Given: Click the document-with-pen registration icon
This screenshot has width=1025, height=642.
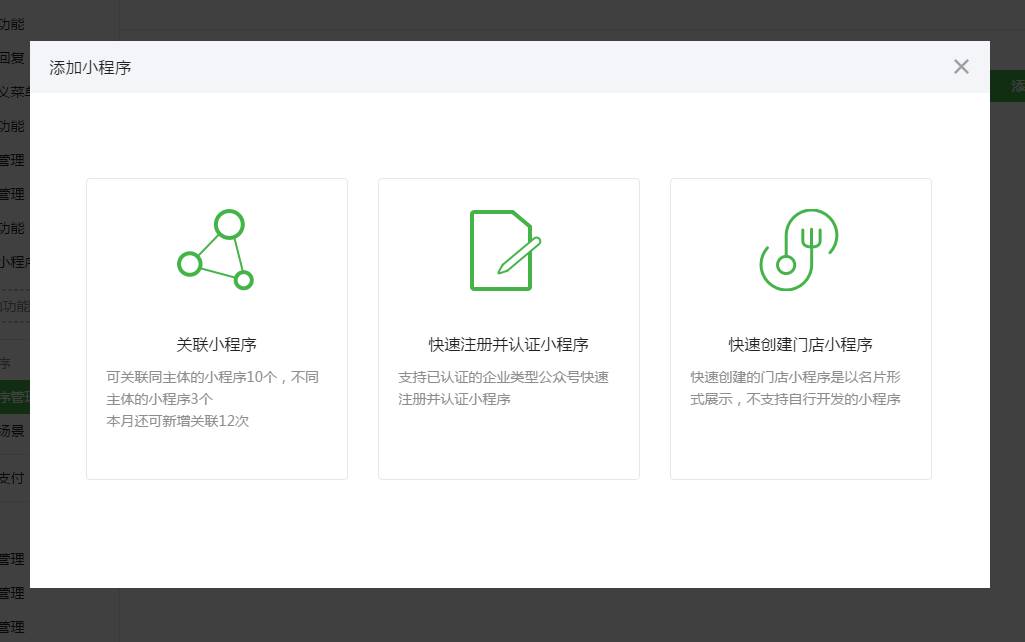Looking at the screenshot, I should point(506,250).
